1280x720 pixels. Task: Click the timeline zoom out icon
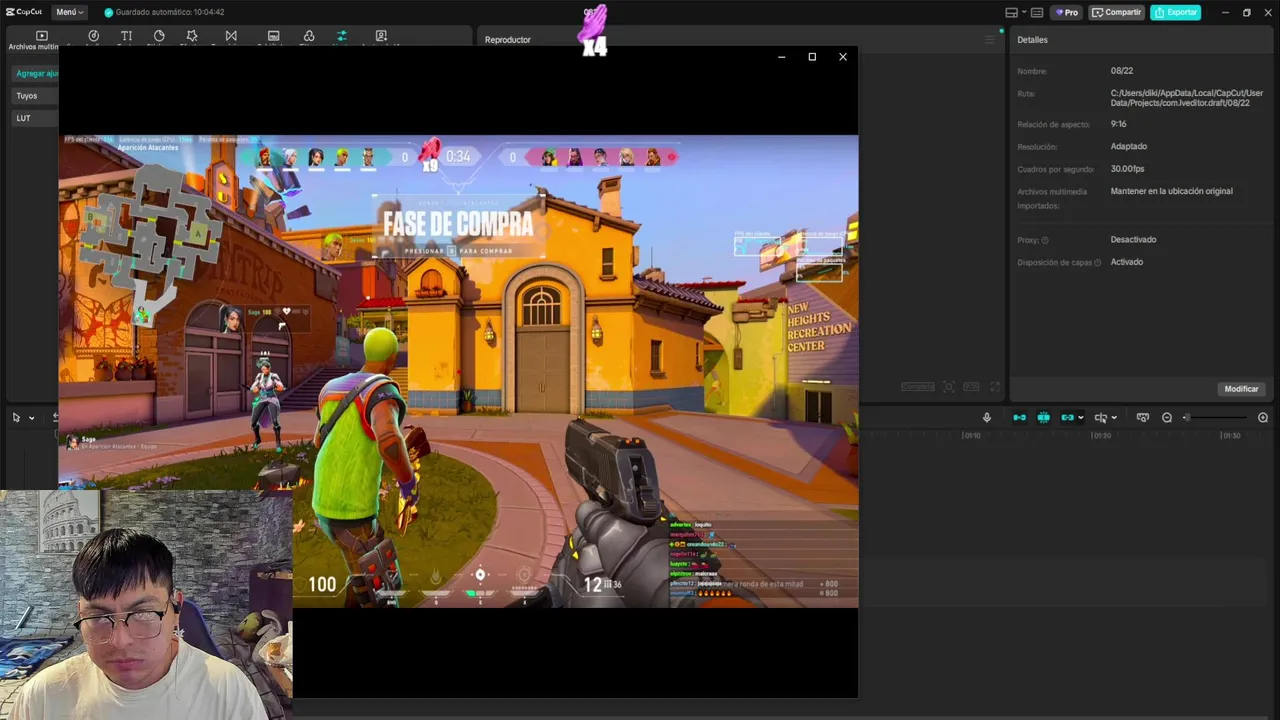[x=1167, y=418]
